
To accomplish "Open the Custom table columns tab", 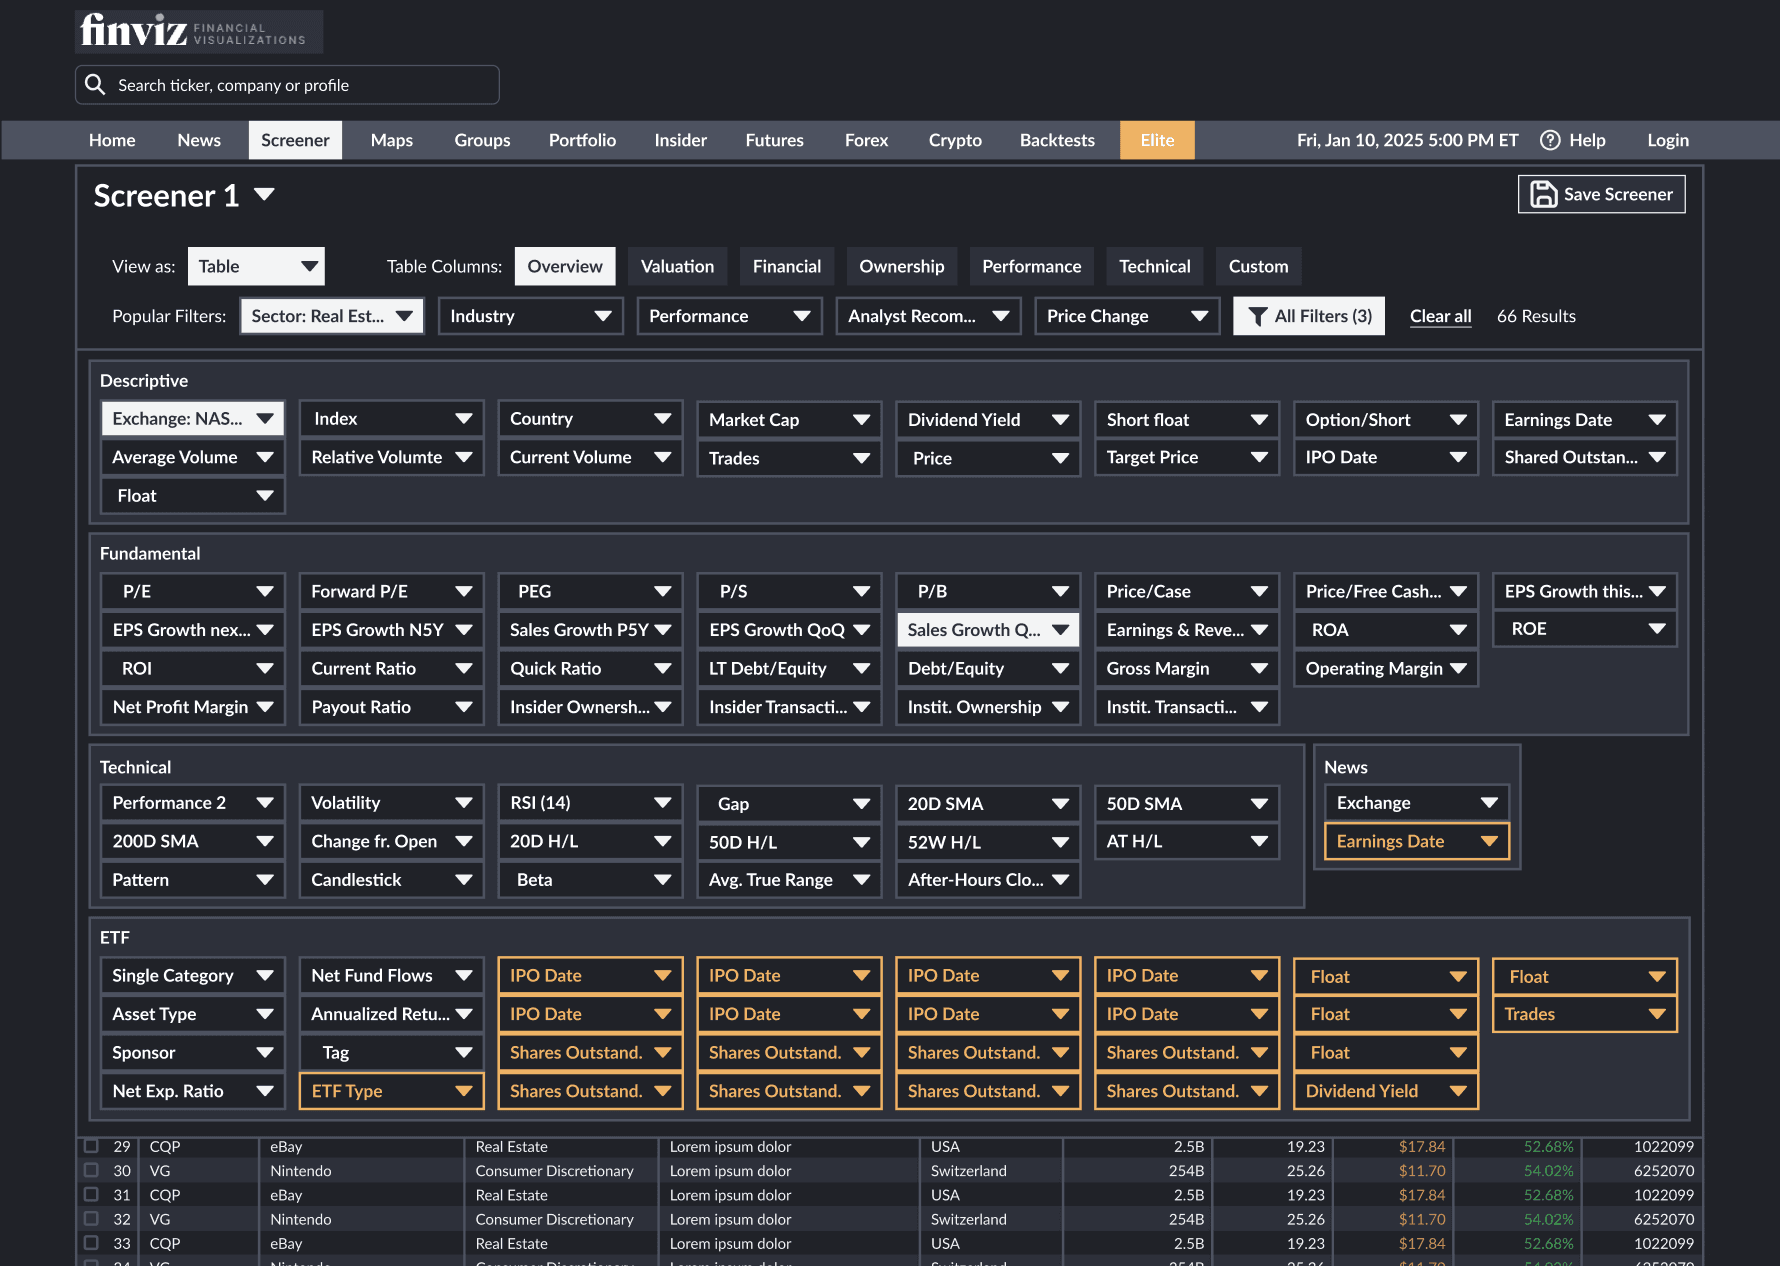I will click(x=1258, y=266).
